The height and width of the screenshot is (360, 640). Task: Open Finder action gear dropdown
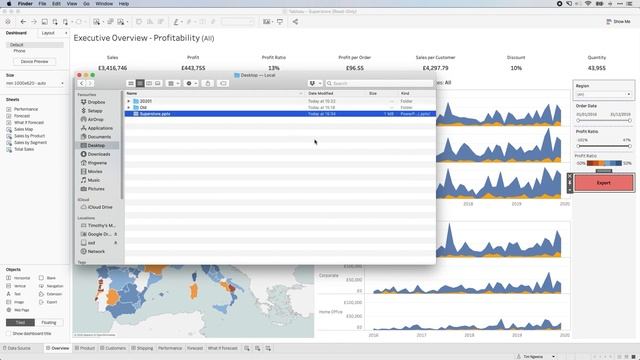(191, 83)
